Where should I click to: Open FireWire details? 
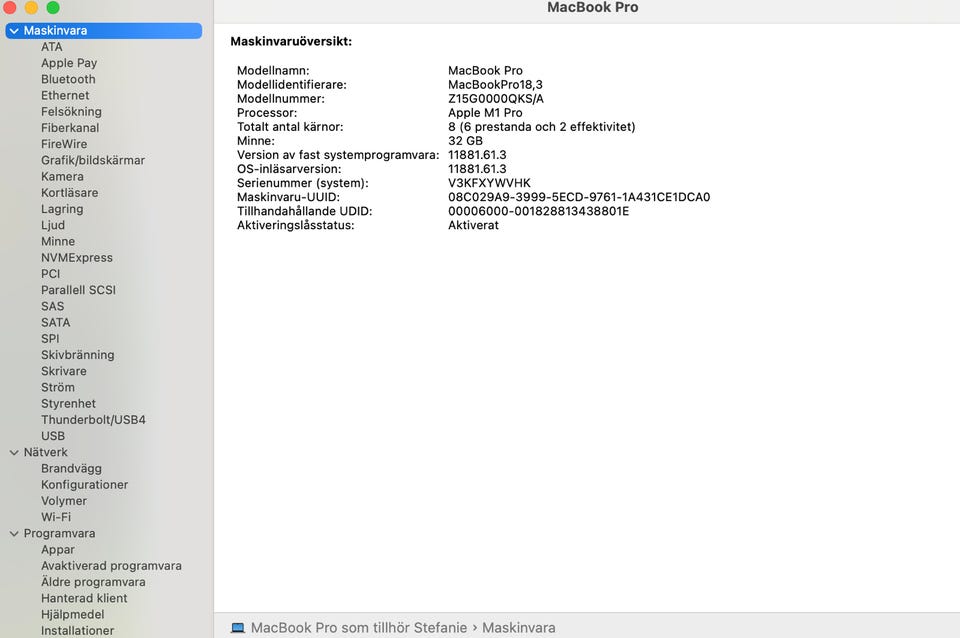64,144
